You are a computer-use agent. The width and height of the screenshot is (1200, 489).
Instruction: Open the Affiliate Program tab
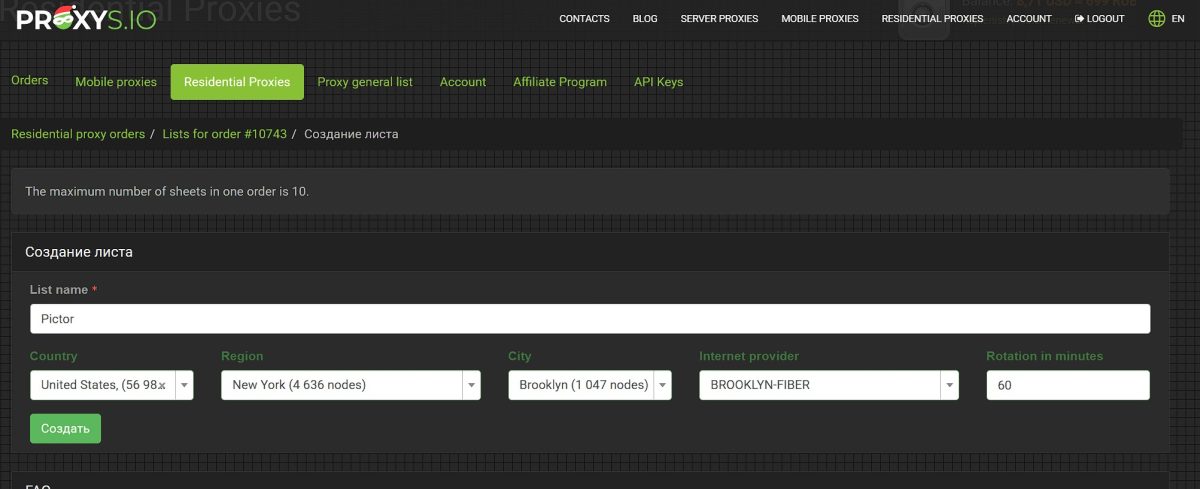(x=560, y=82)
